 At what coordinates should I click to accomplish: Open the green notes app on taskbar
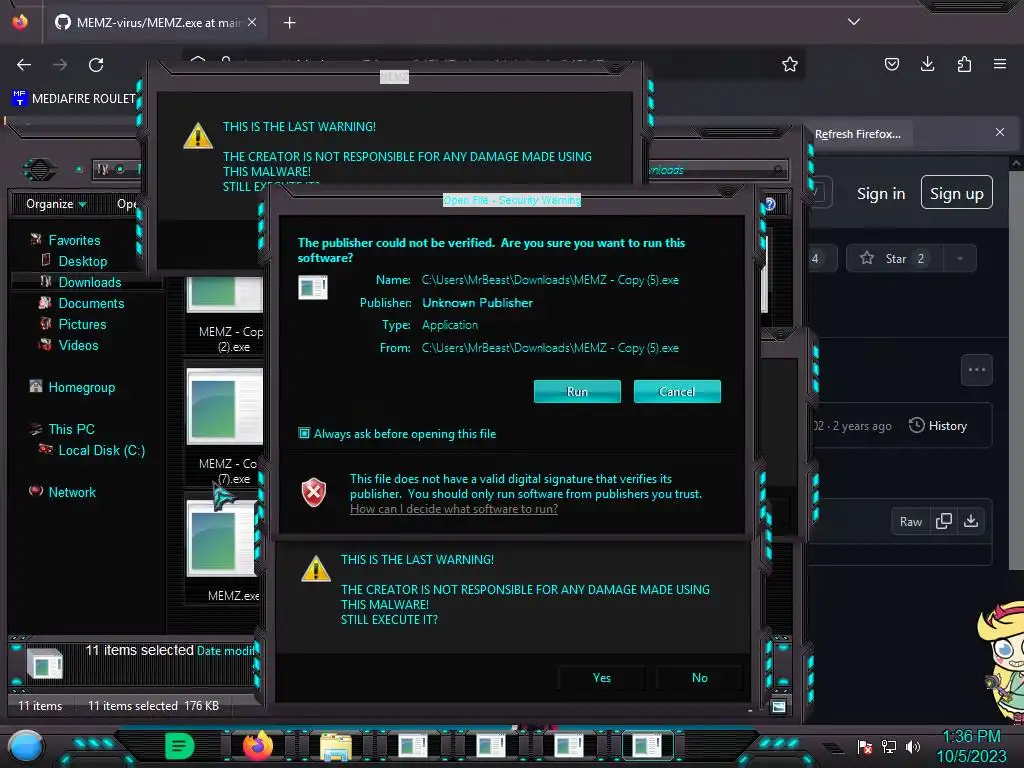(179, 746)
